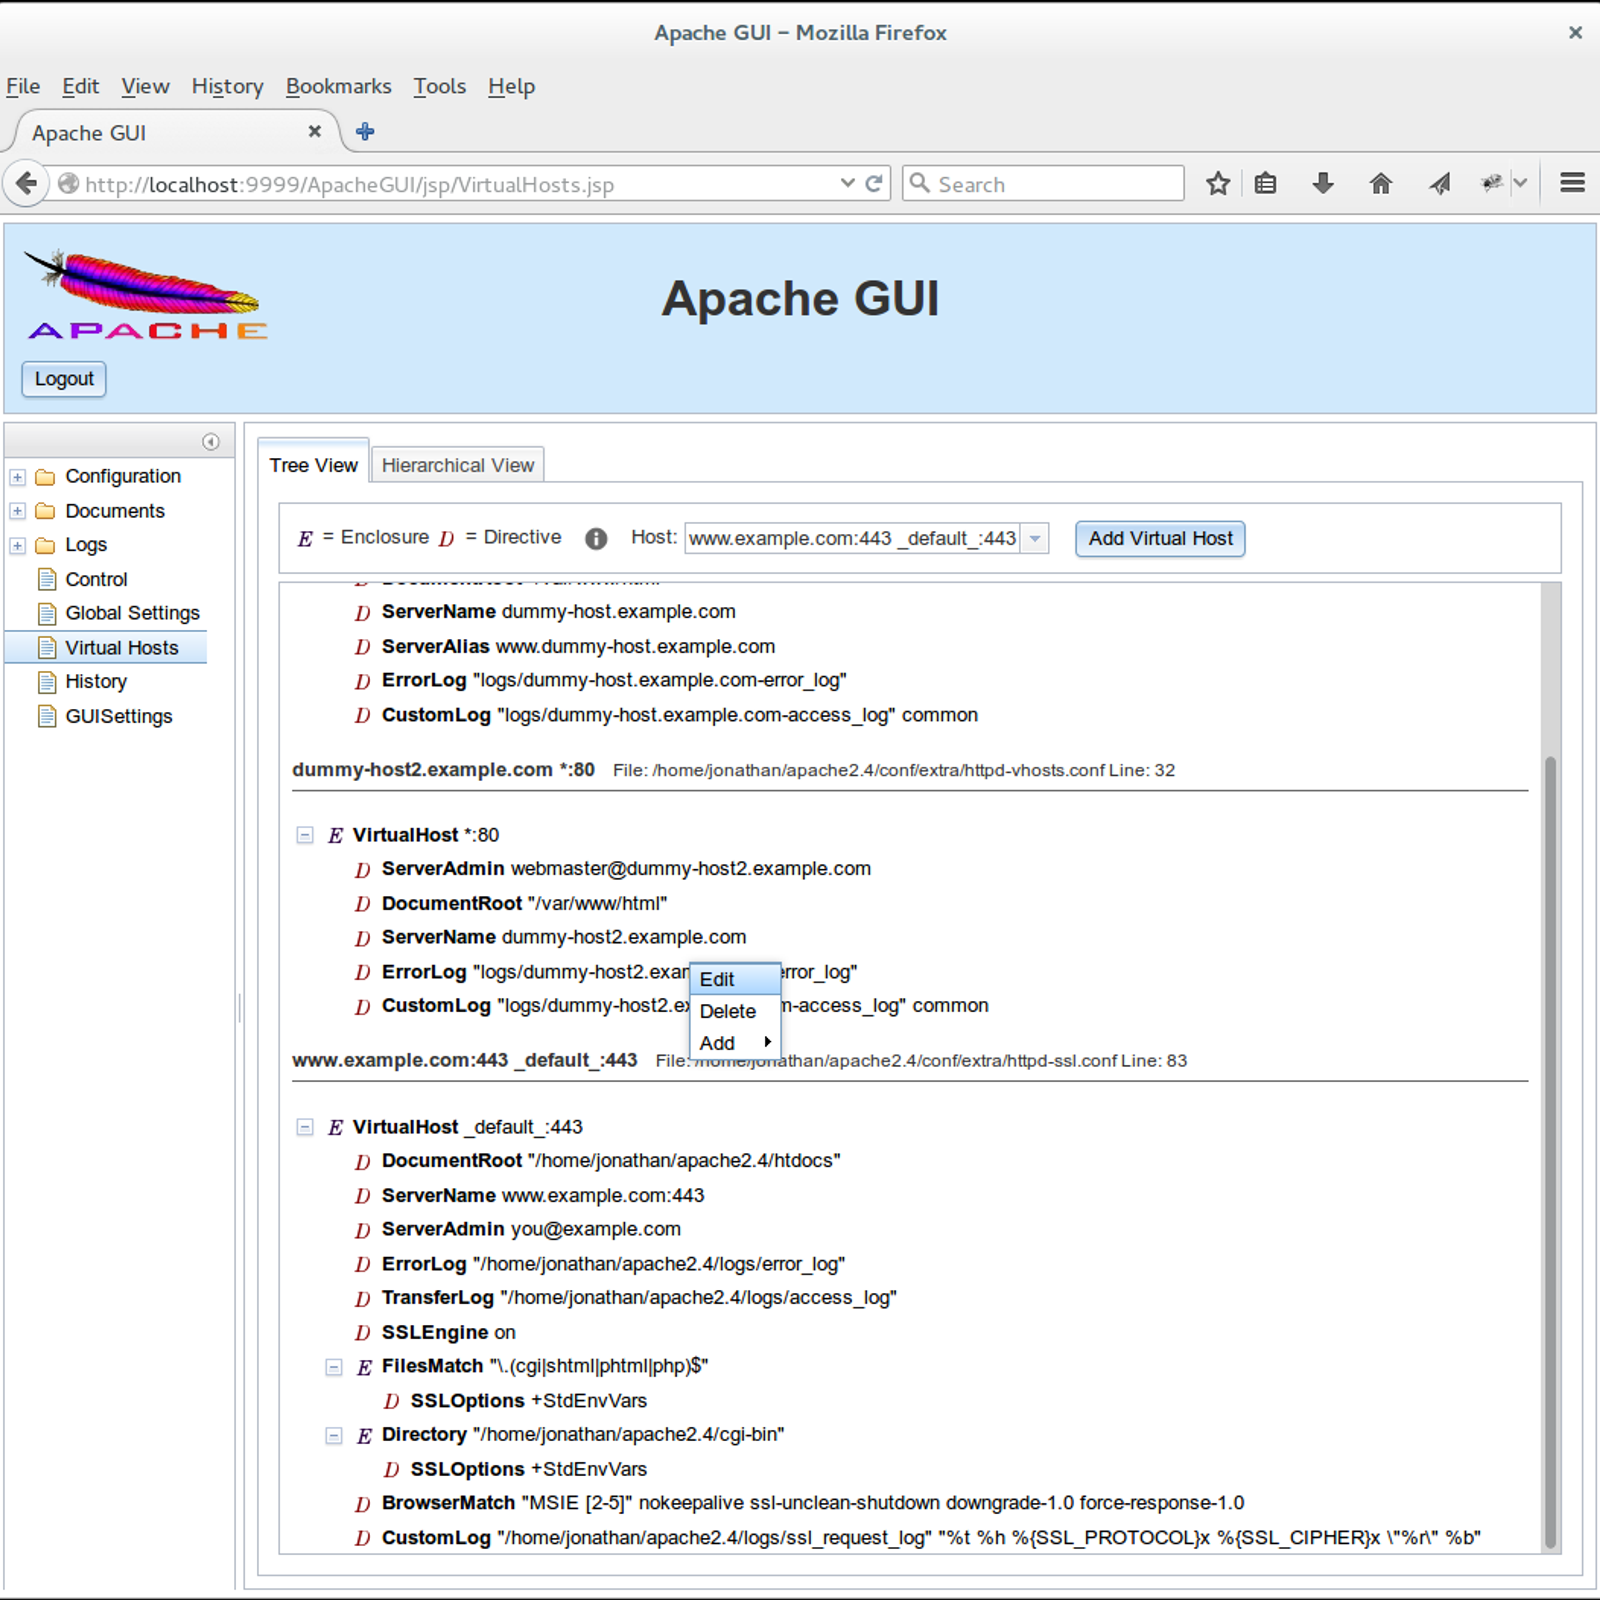This screenshot has height=1600, width=1600.
Task: Click the Apache feather logo
Action: pyautogui.click(x=146, y=295)
